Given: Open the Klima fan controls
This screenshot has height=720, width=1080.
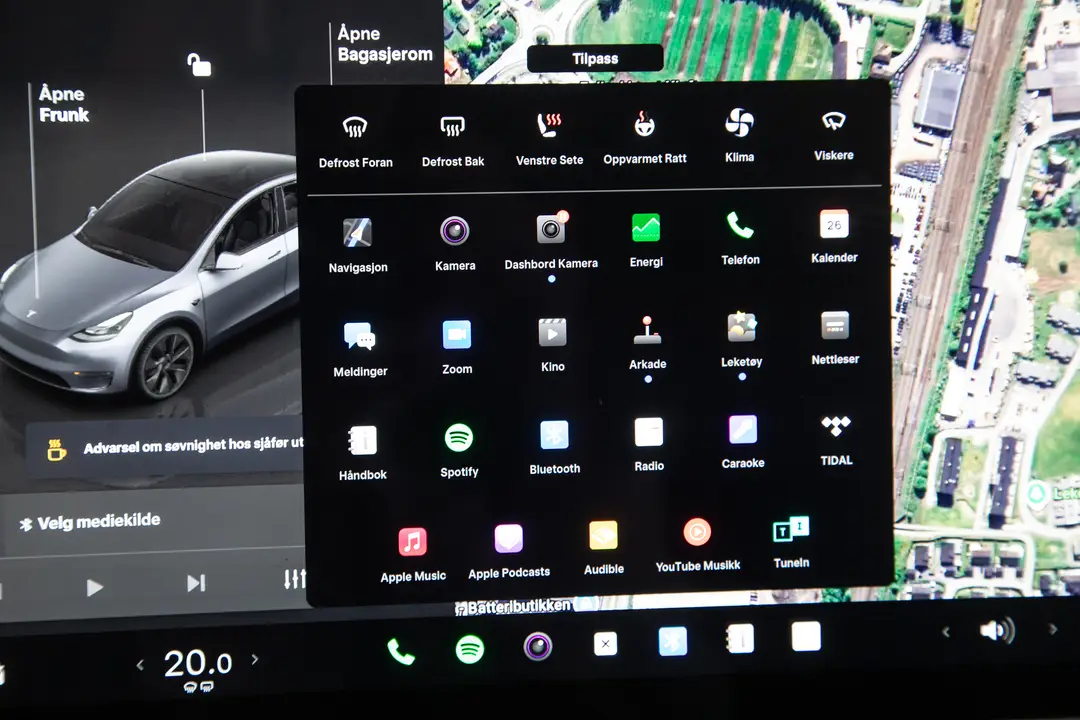Looking at the screenshot, I should (x=739, y=122).
